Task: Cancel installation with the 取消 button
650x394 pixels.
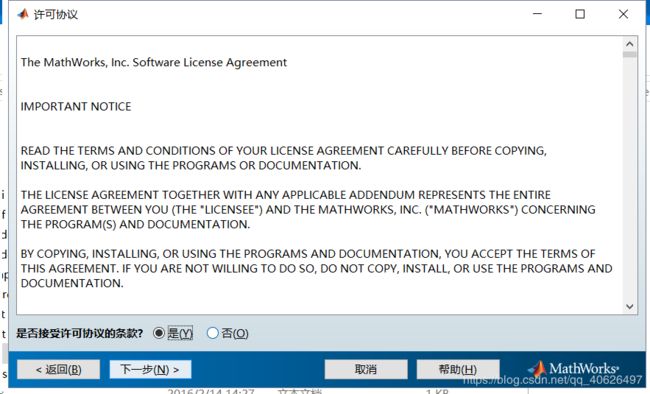Action: (366, 369)
